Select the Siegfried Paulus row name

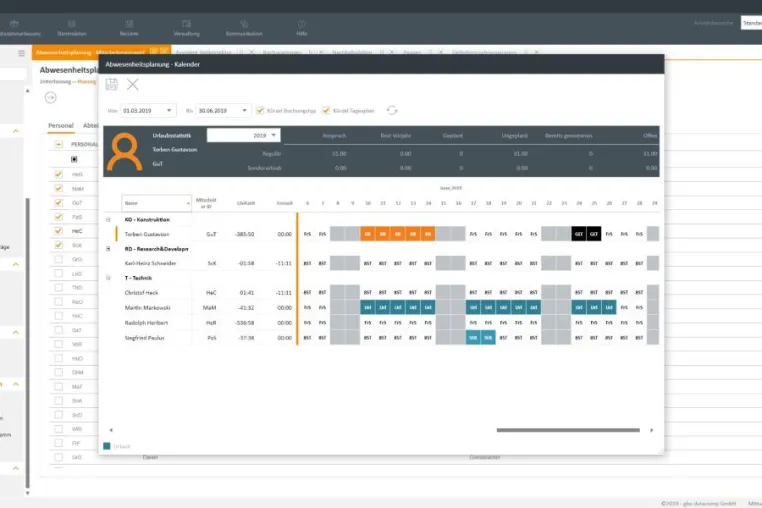pyautogui.click(x=144, y=338)
